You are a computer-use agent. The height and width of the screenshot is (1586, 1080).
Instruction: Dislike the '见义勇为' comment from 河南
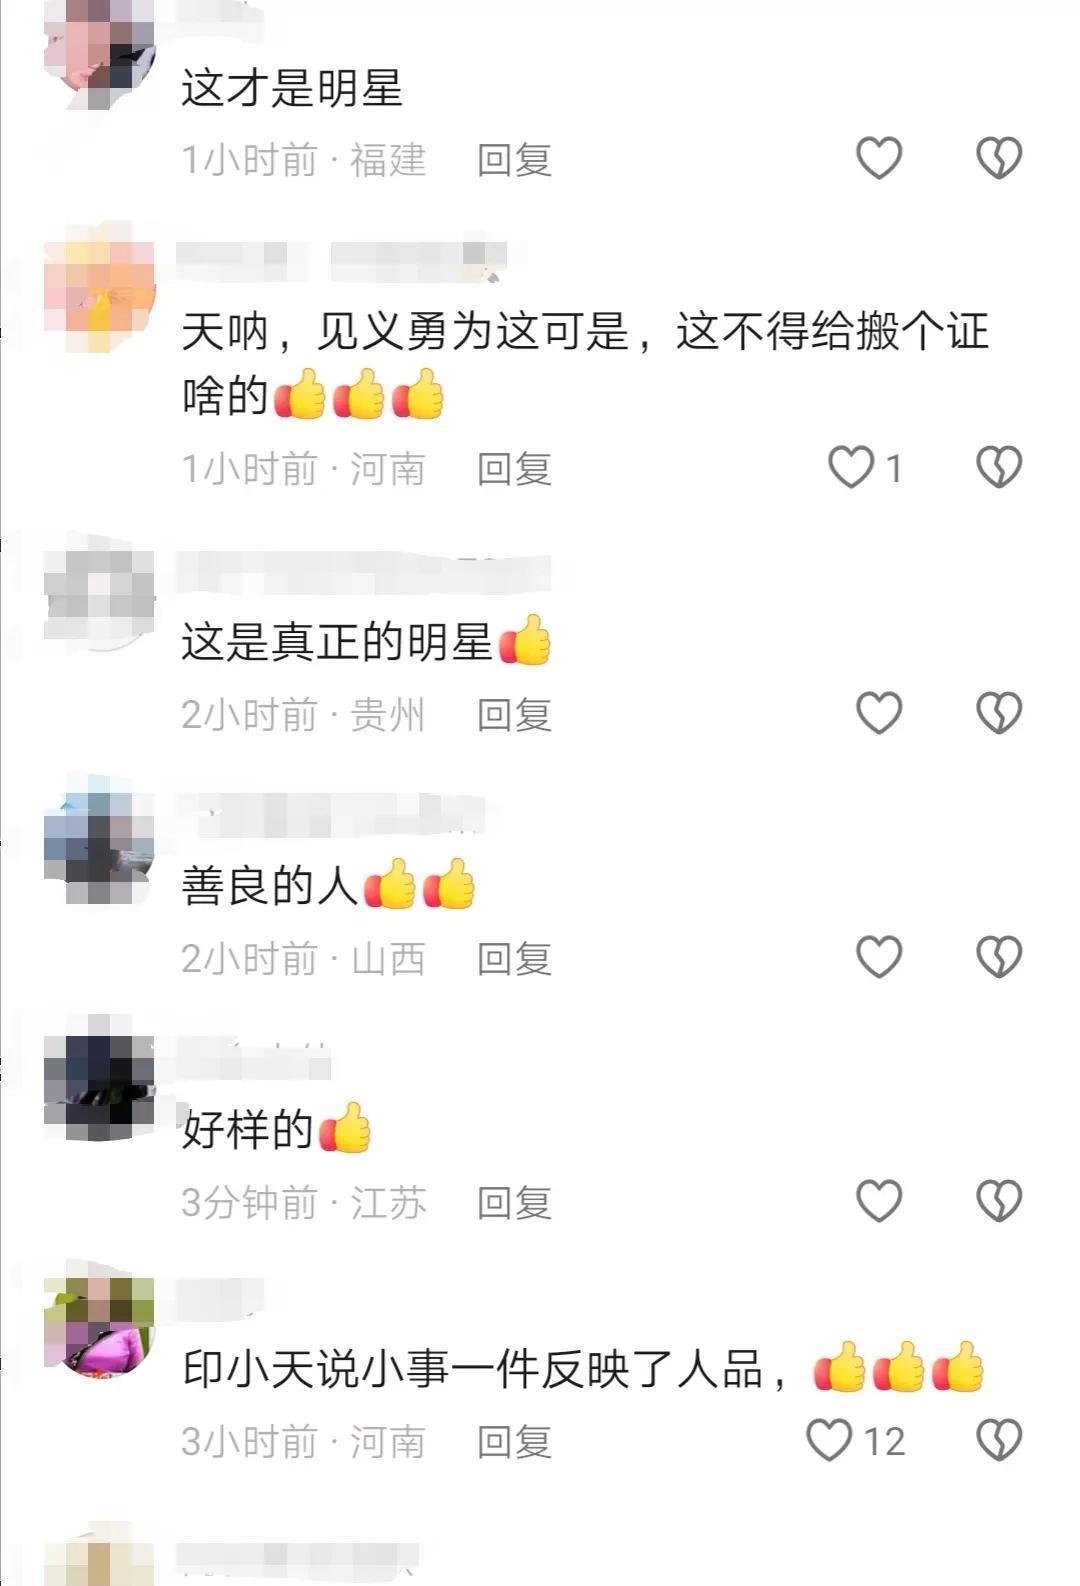999,467
